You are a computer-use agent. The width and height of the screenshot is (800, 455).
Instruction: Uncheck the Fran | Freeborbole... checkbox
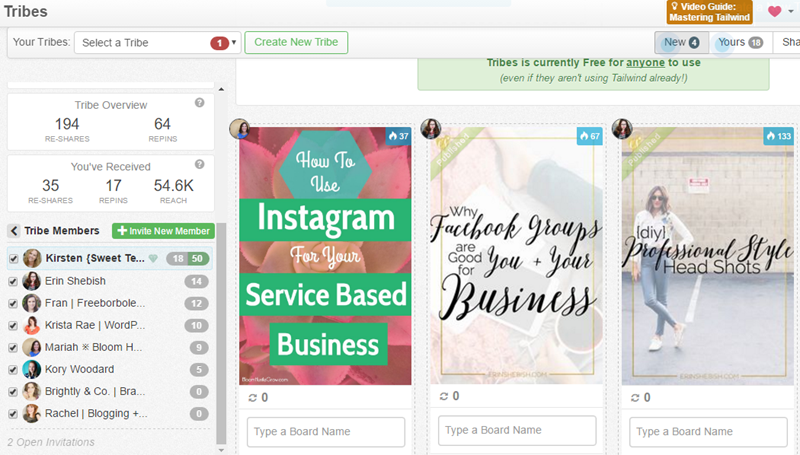pyautogui.click(x=13, y=304)
